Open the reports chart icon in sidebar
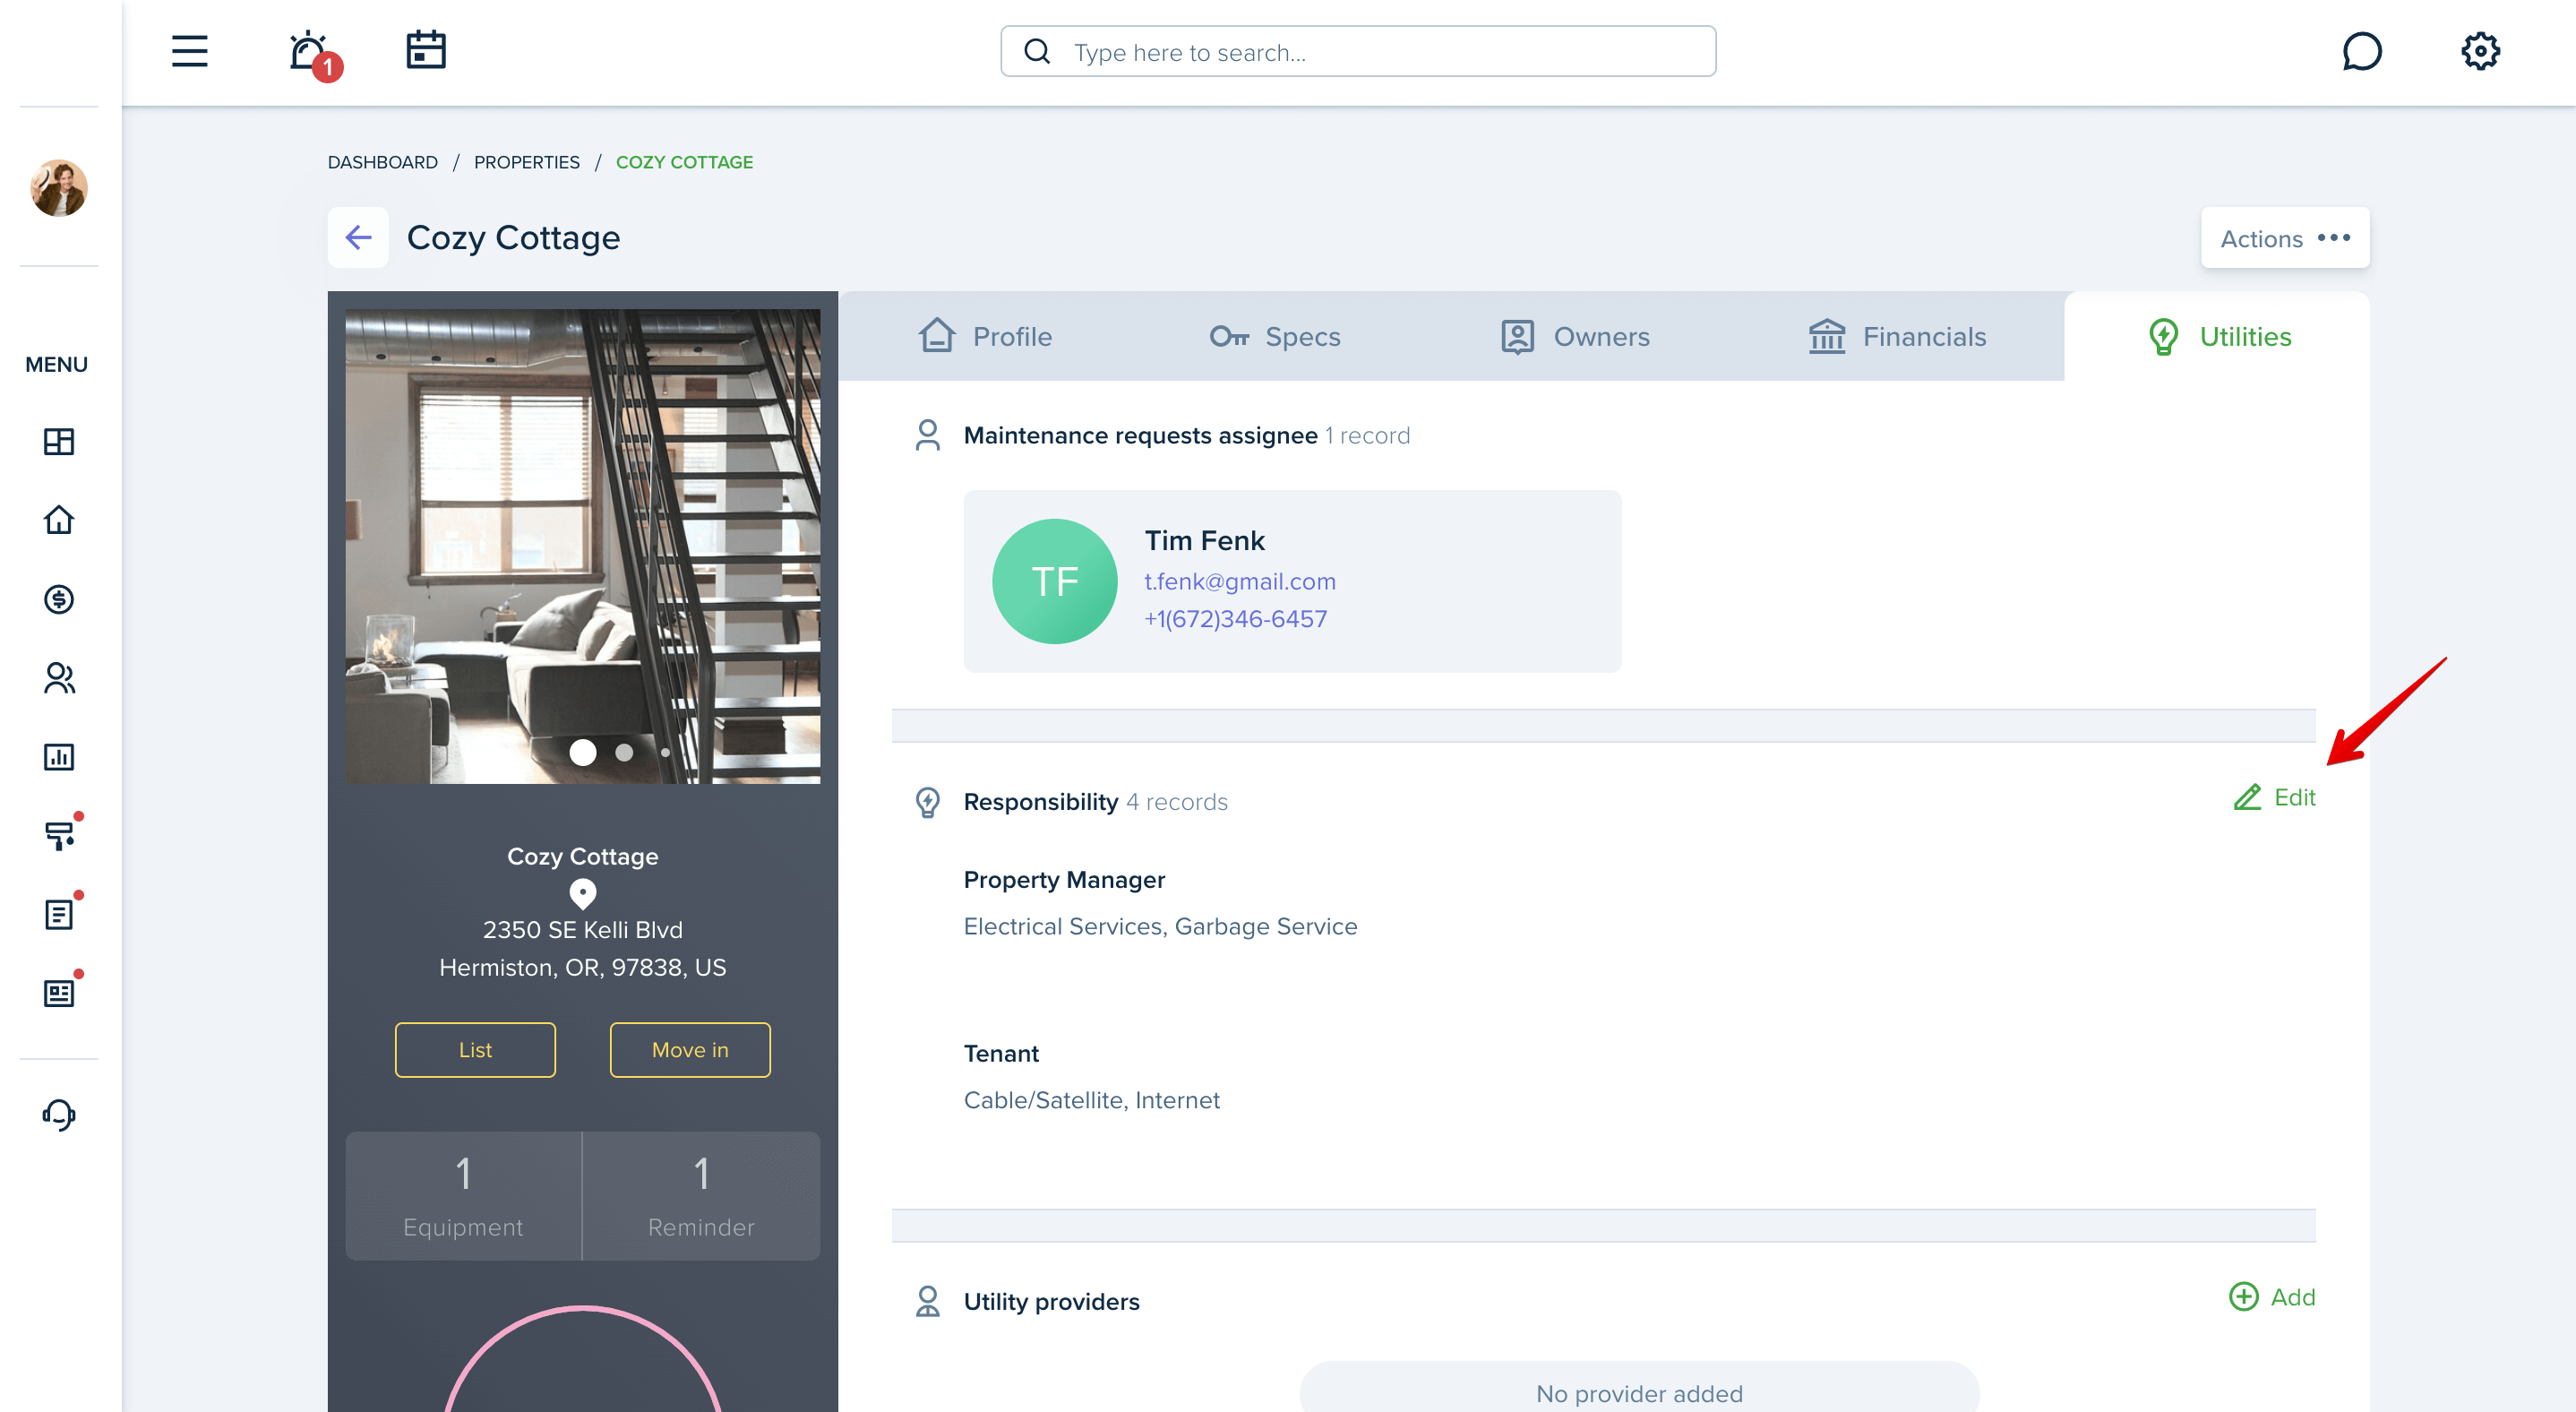This screenshot has width=2576, height=1412. click(x=59, y=757)
